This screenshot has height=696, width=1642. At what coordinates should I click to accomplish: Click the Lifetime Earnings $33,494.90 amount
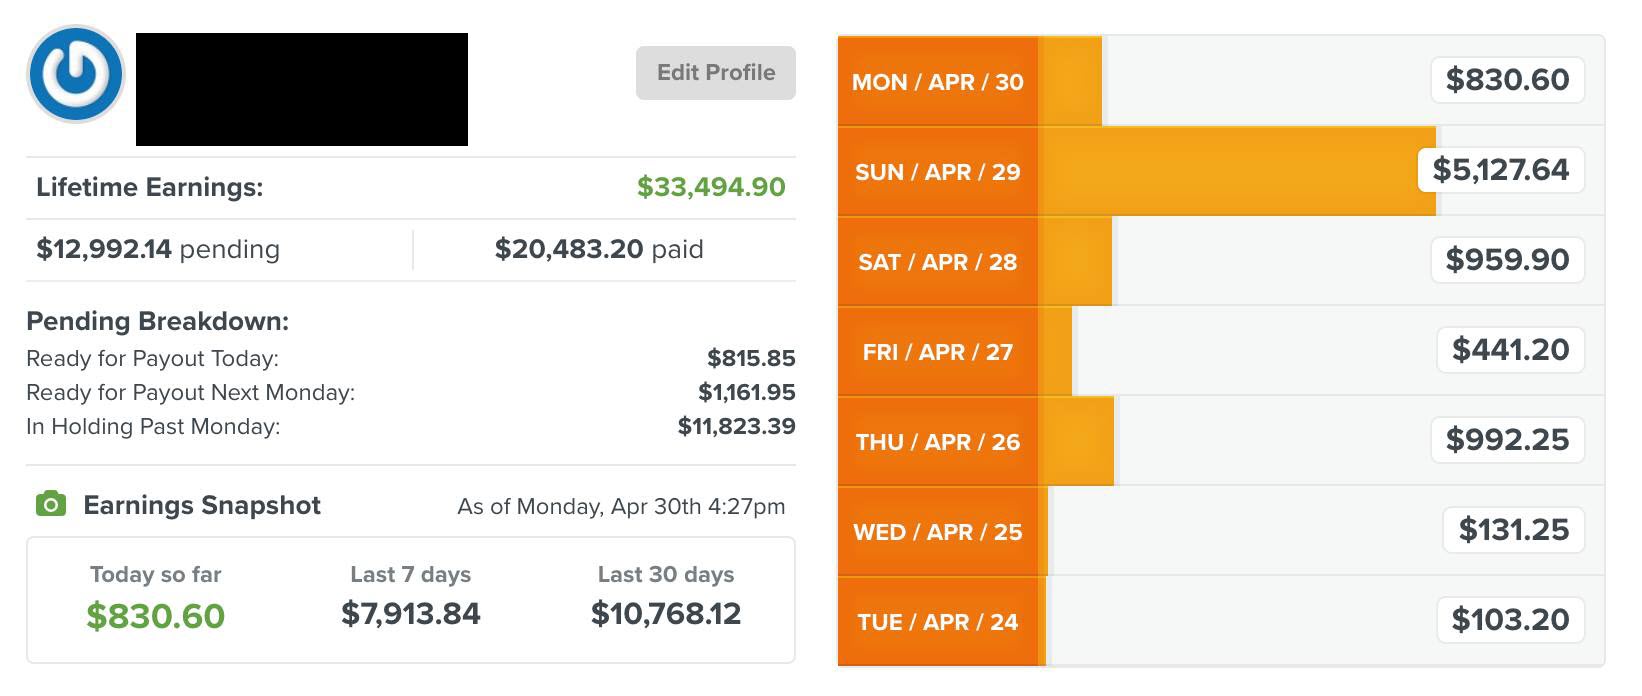click(711, 187)
